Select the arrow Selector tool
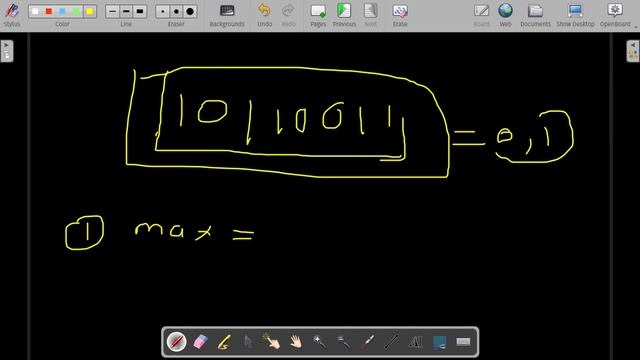Viewport: 640px width, 360px height. tap(248, 342)
